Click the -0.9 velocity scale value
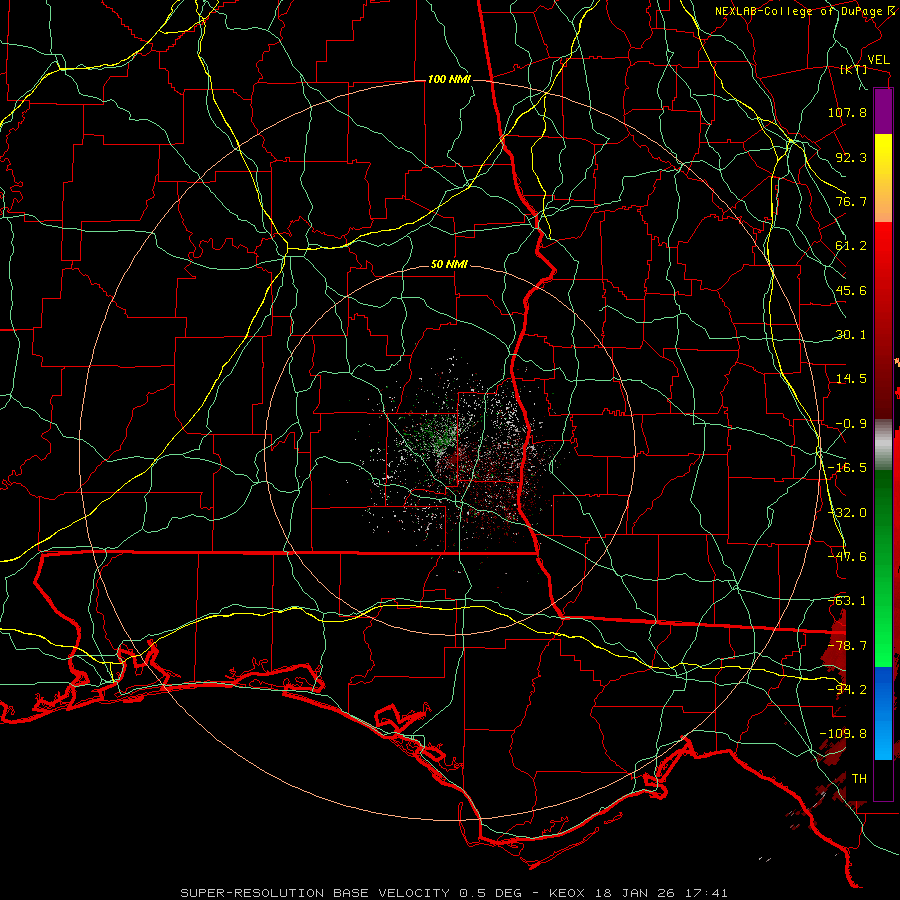900x900 pixels. [851, 424]
